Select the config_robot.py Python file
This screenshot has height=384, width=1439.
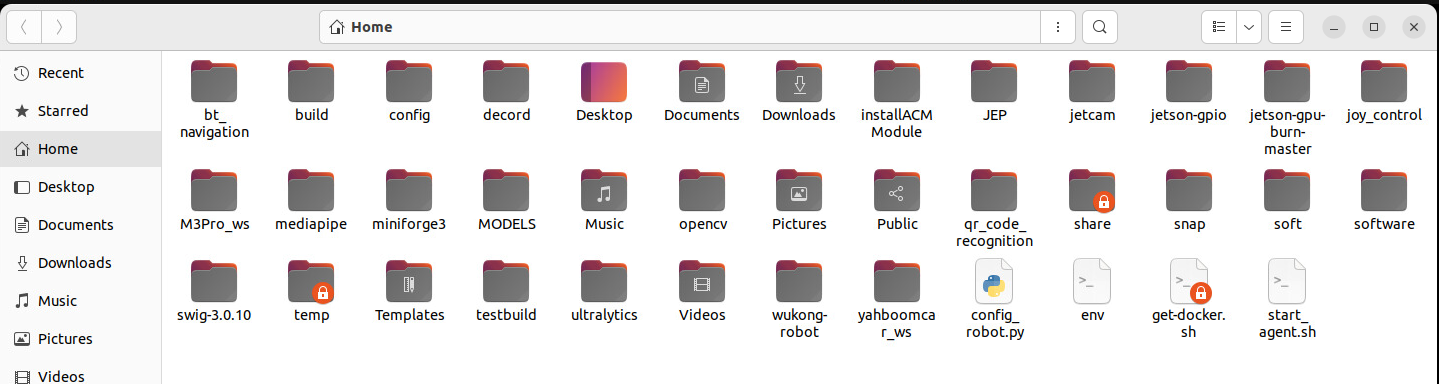(994, 282)
